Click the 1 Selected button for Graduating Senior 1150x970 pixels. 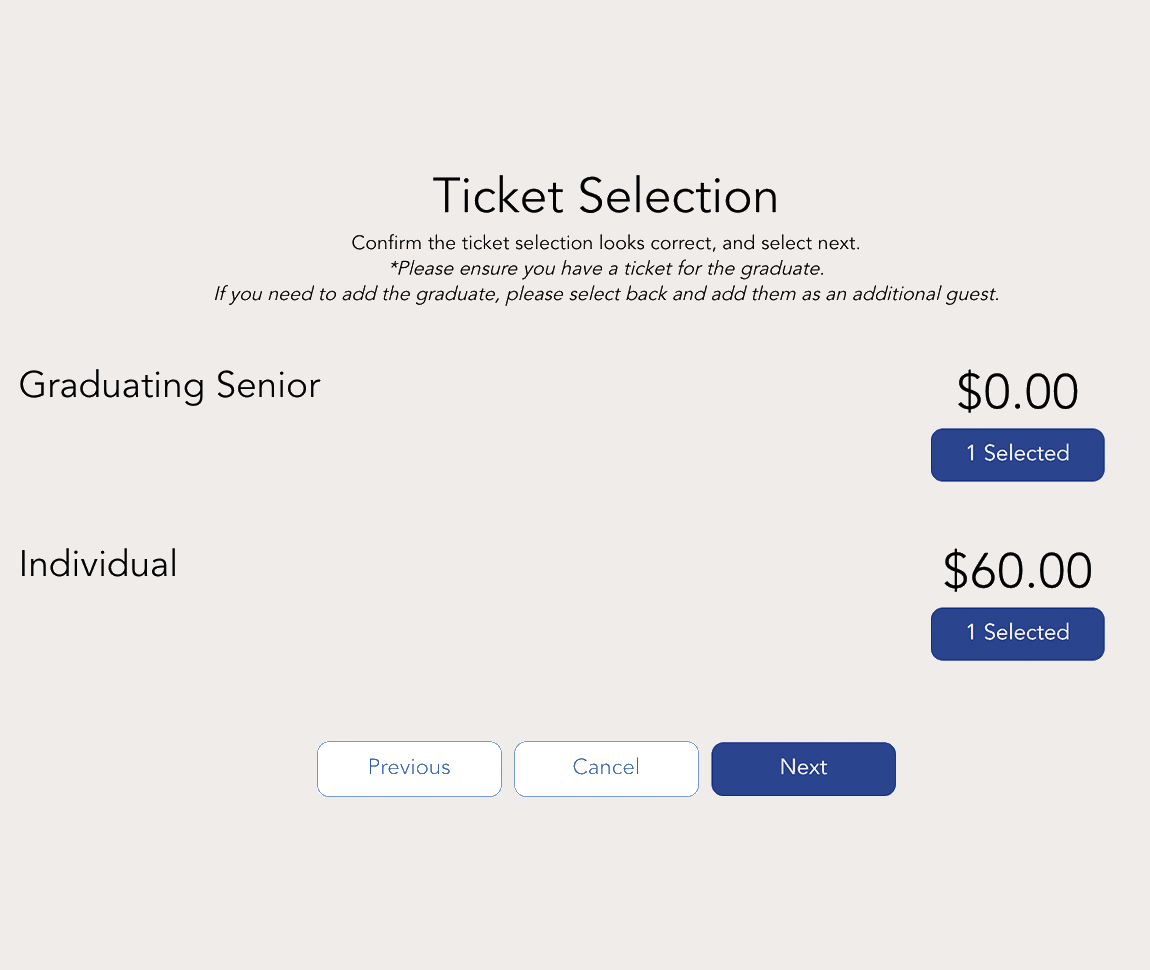pyautogui.click(x=1017, y=454)
